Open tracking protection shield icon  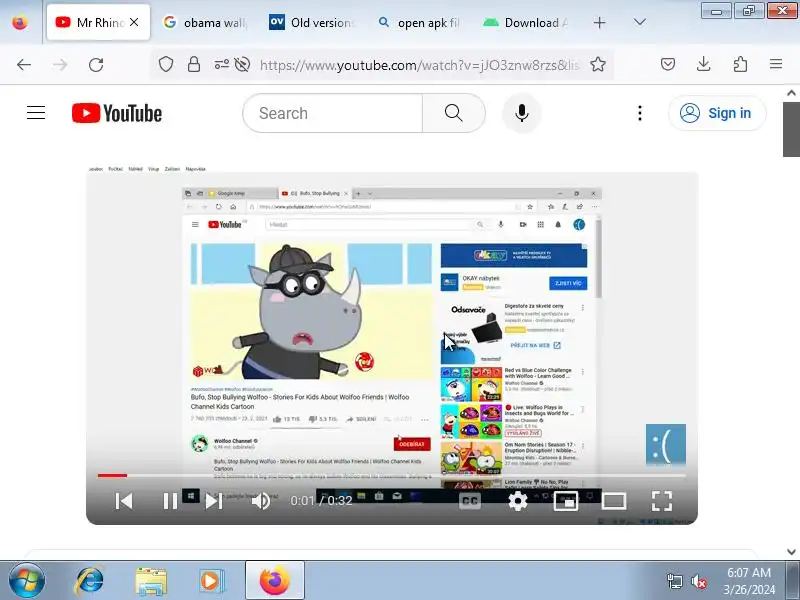click(x=166, y=64)
